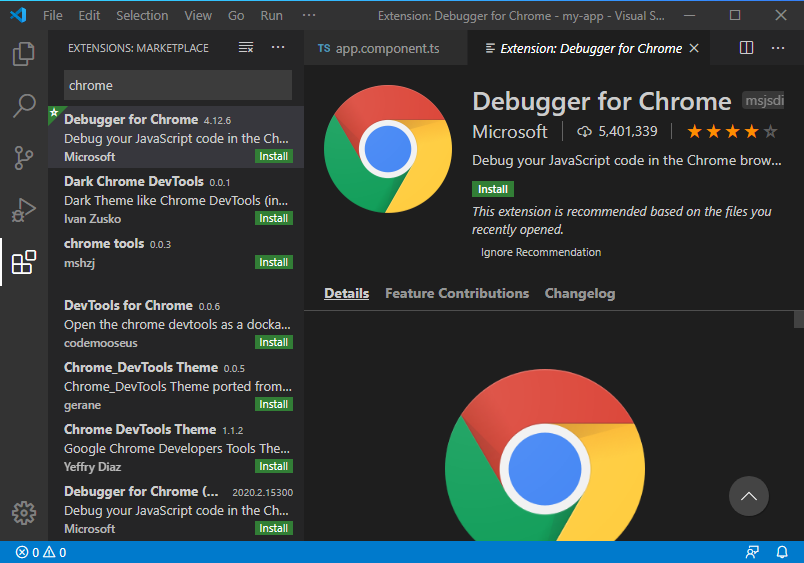This screenshot has height=563, width=804.
Task: Select Chrome DevTools Theme 1.1.2 item
Action: coord(176,447)
